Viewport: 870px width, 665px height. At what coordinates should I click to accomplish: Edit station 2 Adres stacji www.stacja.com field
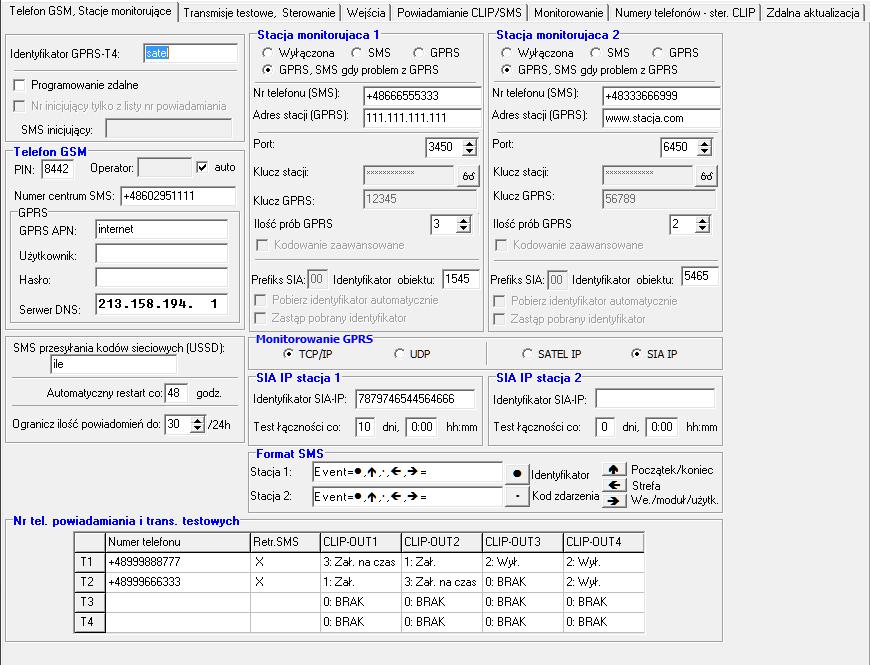point(661,118)
